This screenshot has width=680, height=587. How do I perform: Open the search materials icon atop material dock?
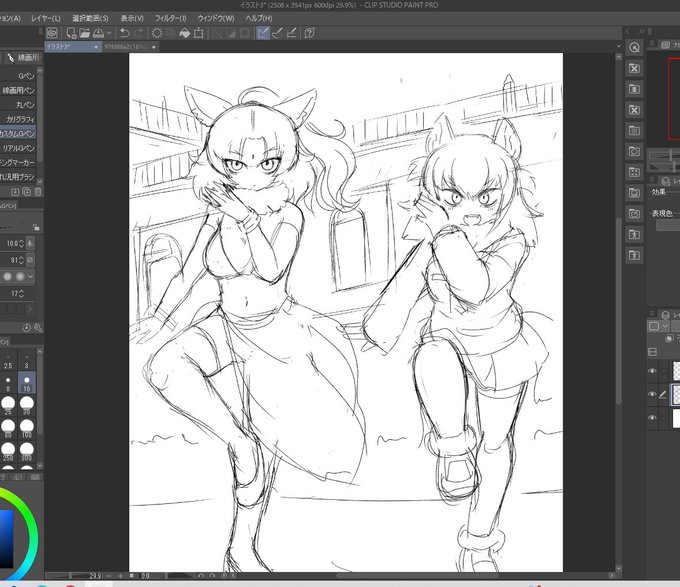click(634, 47)
